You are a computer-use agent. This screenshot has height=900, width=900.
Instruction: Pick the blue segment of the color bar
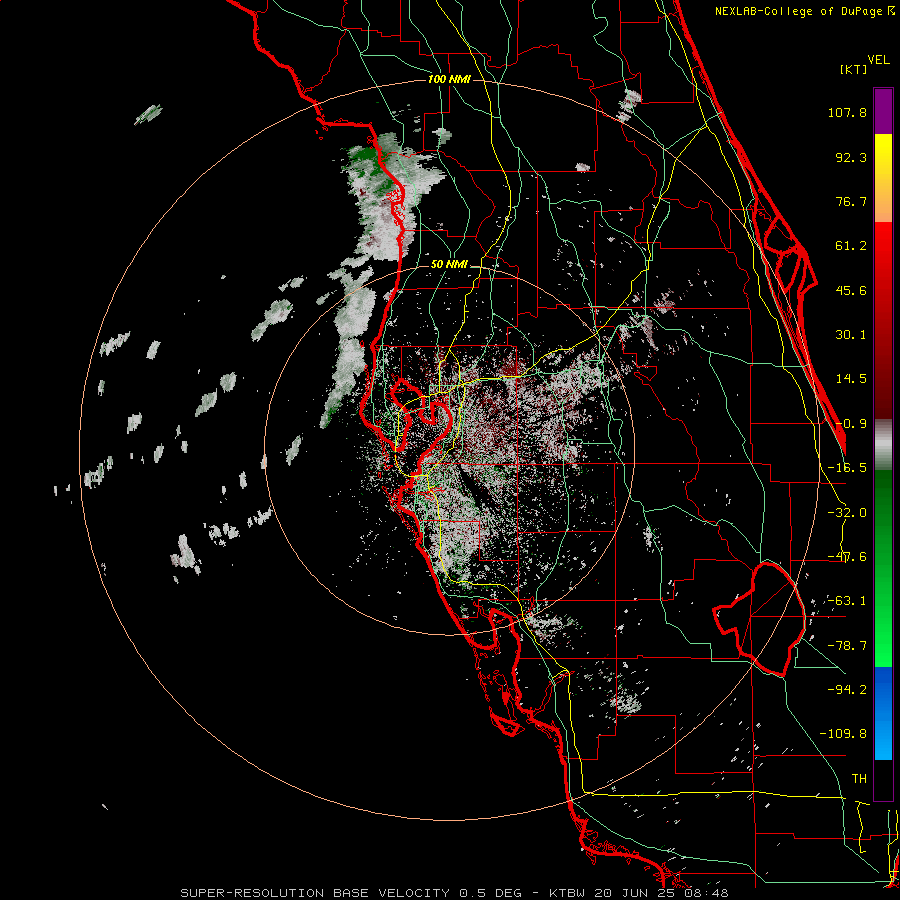883,713
